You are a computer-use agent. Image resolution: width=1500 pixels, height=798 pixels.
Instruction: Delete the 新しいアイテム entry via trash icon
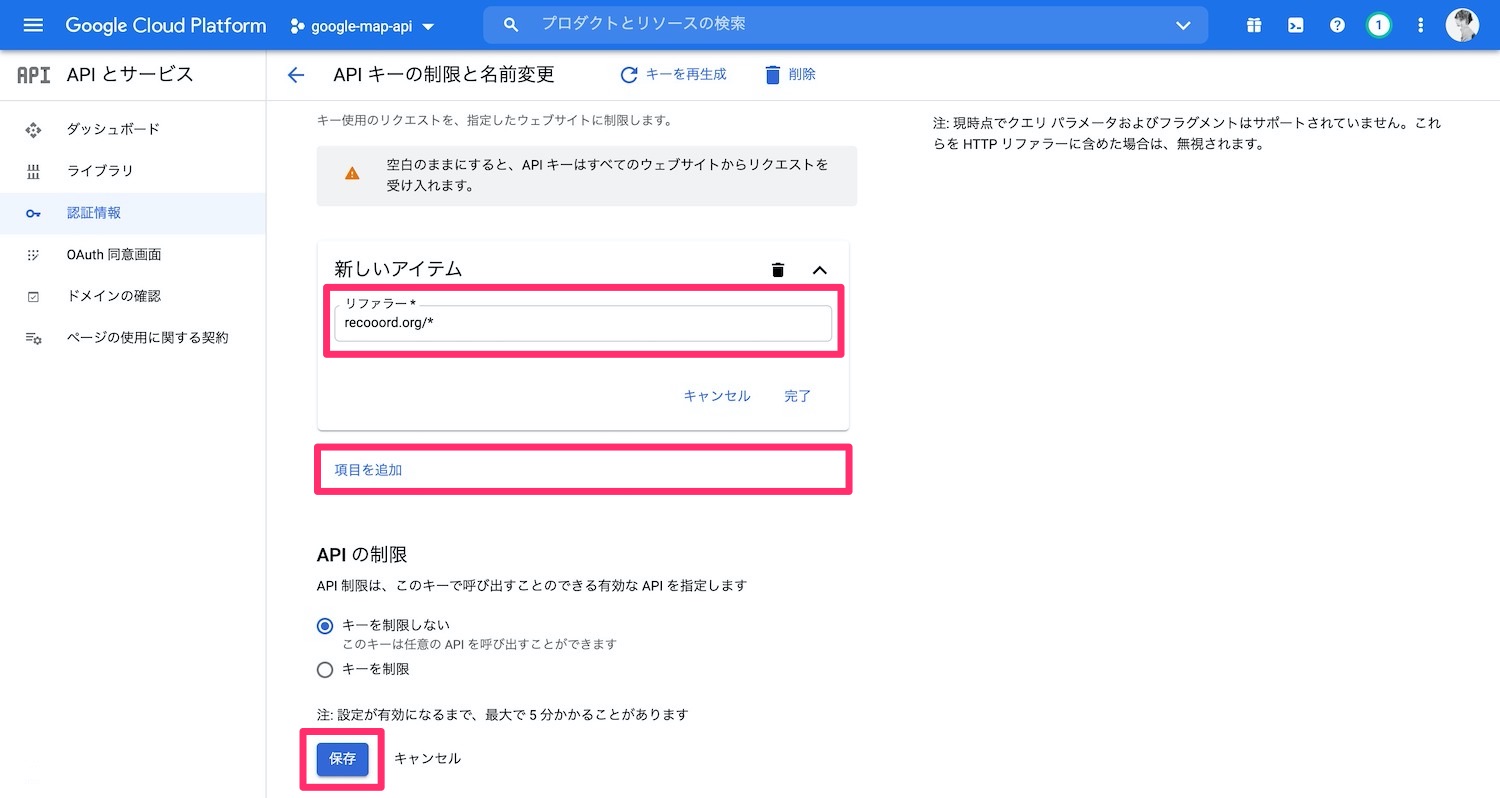[778, 269]
